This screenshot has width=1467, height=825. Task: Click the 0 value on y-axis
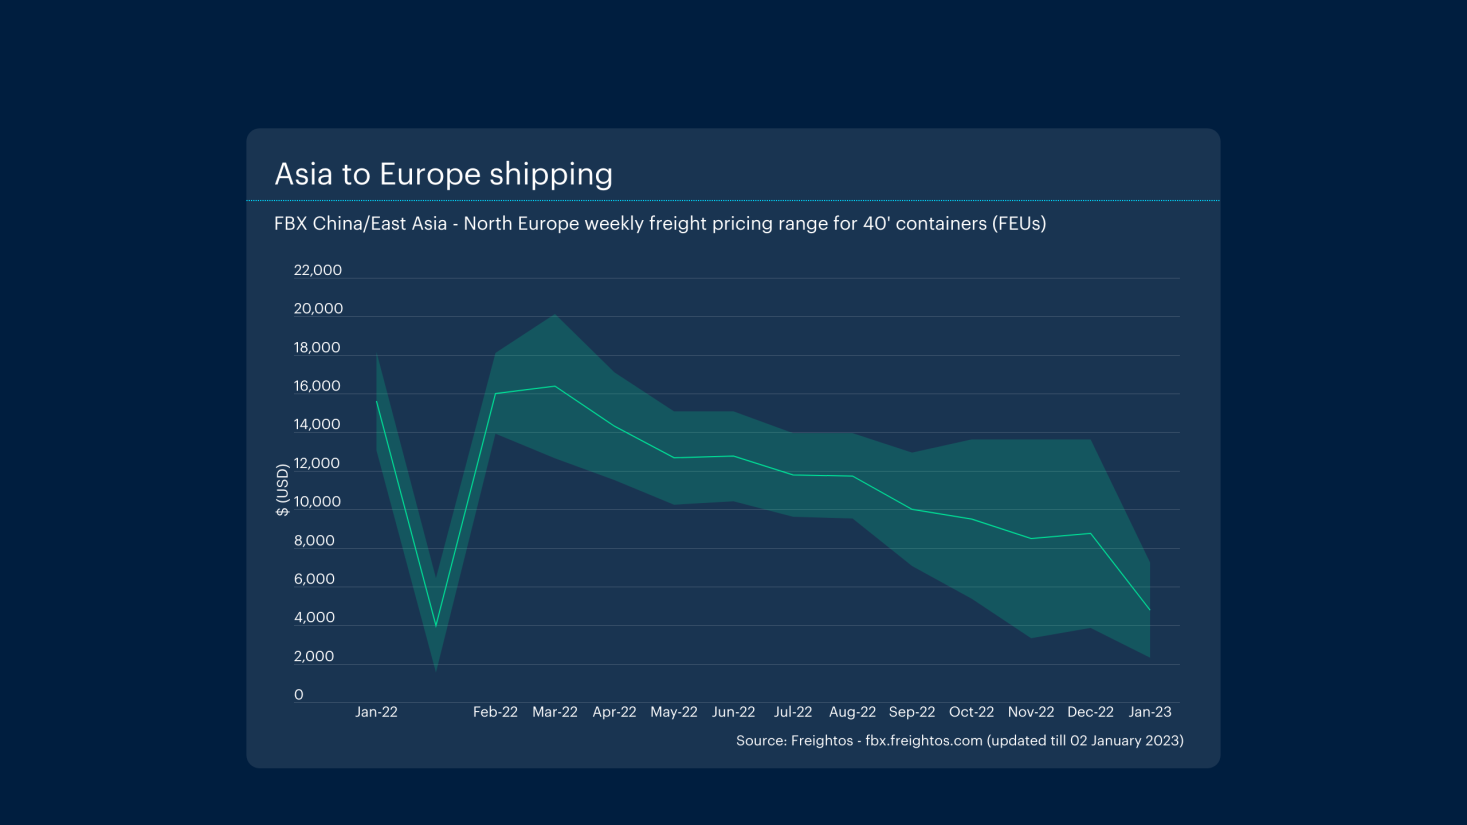(x=298, y=695)
